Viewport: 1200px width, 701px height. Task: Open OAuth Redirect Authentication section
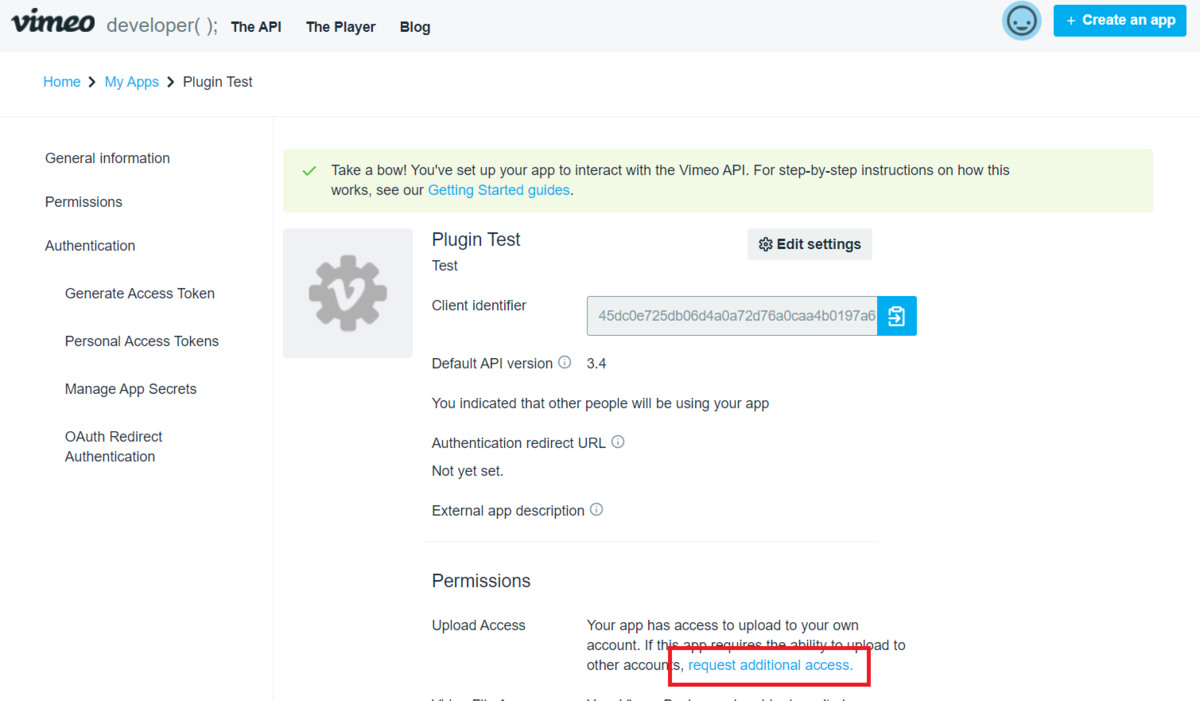point(114,447)
